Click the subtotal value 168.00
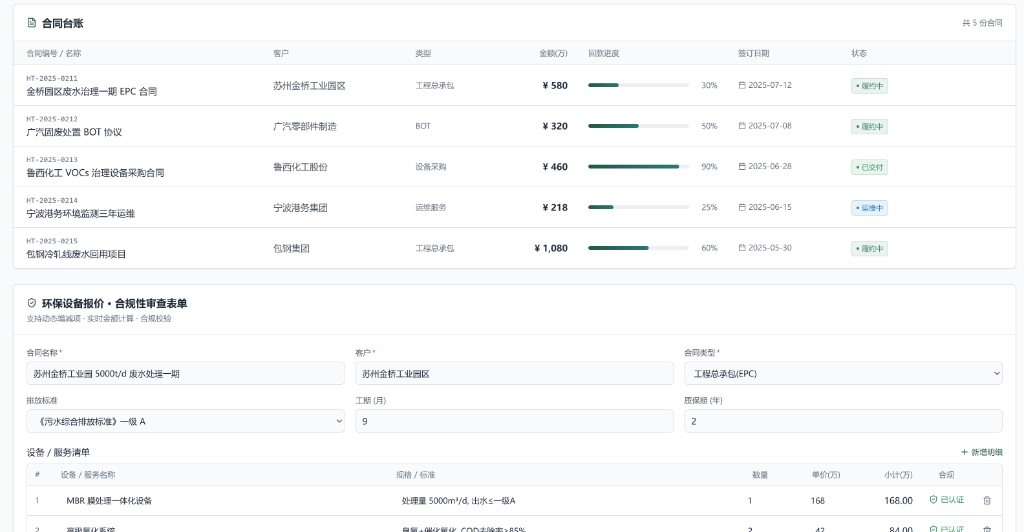Image resolution: width=1024 pixels, height=532 pixels. [x=898, y=501]
